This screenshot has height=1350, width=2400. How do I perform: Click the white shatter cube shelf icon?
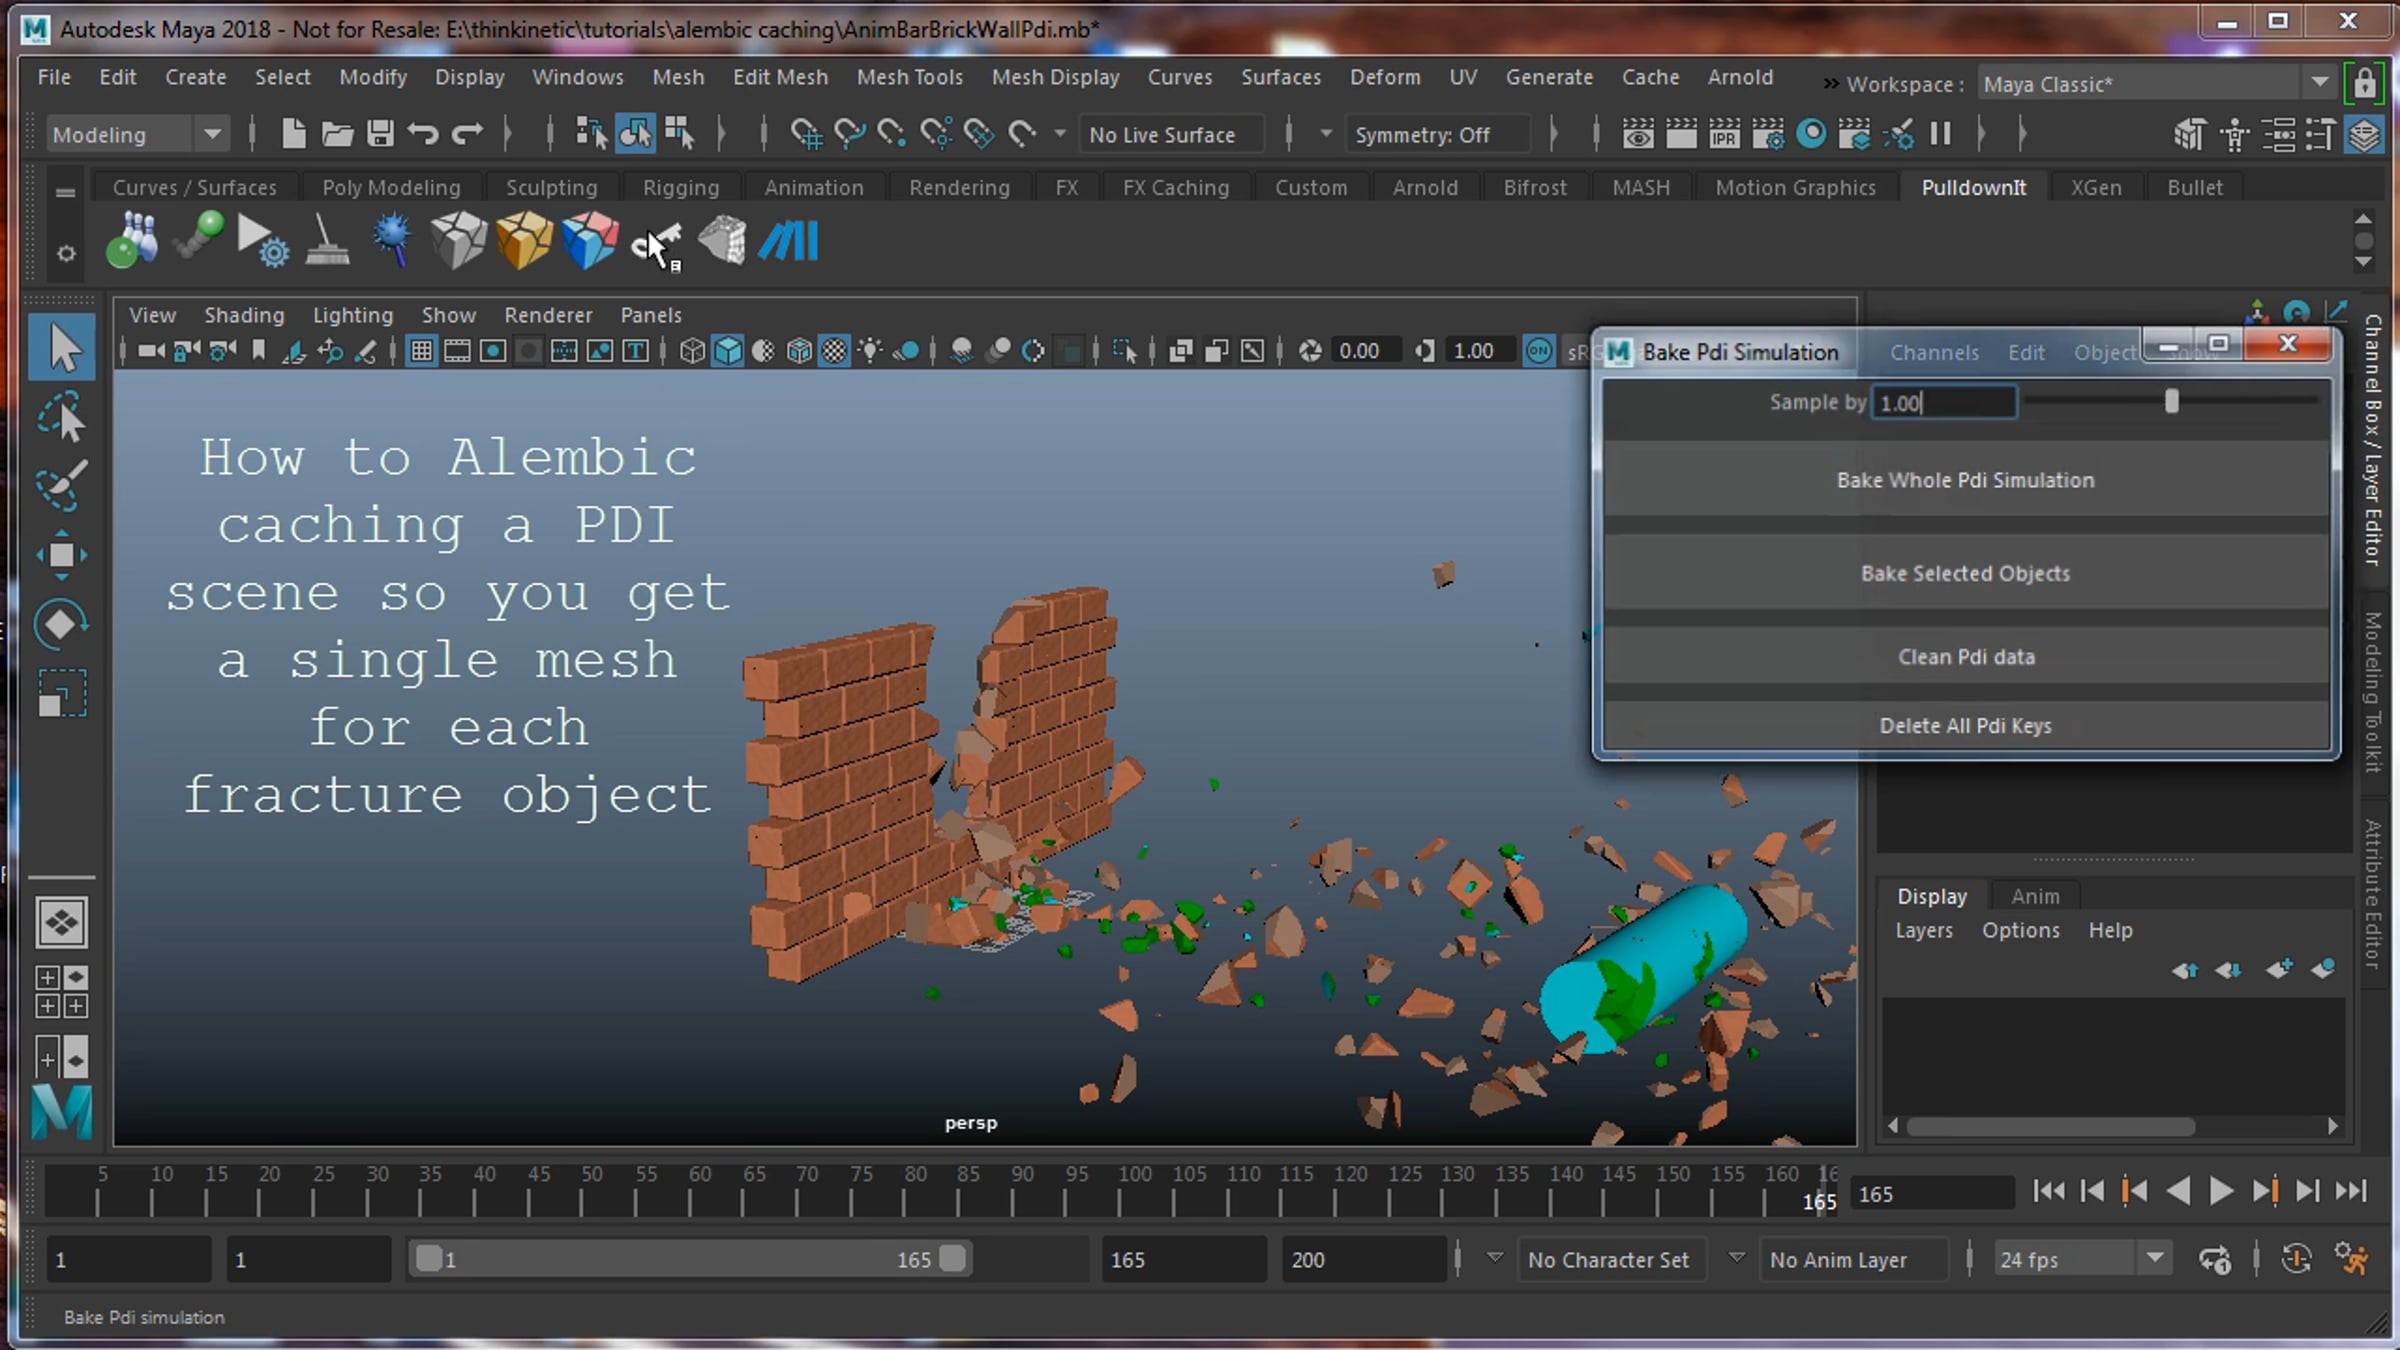[458, 241]
